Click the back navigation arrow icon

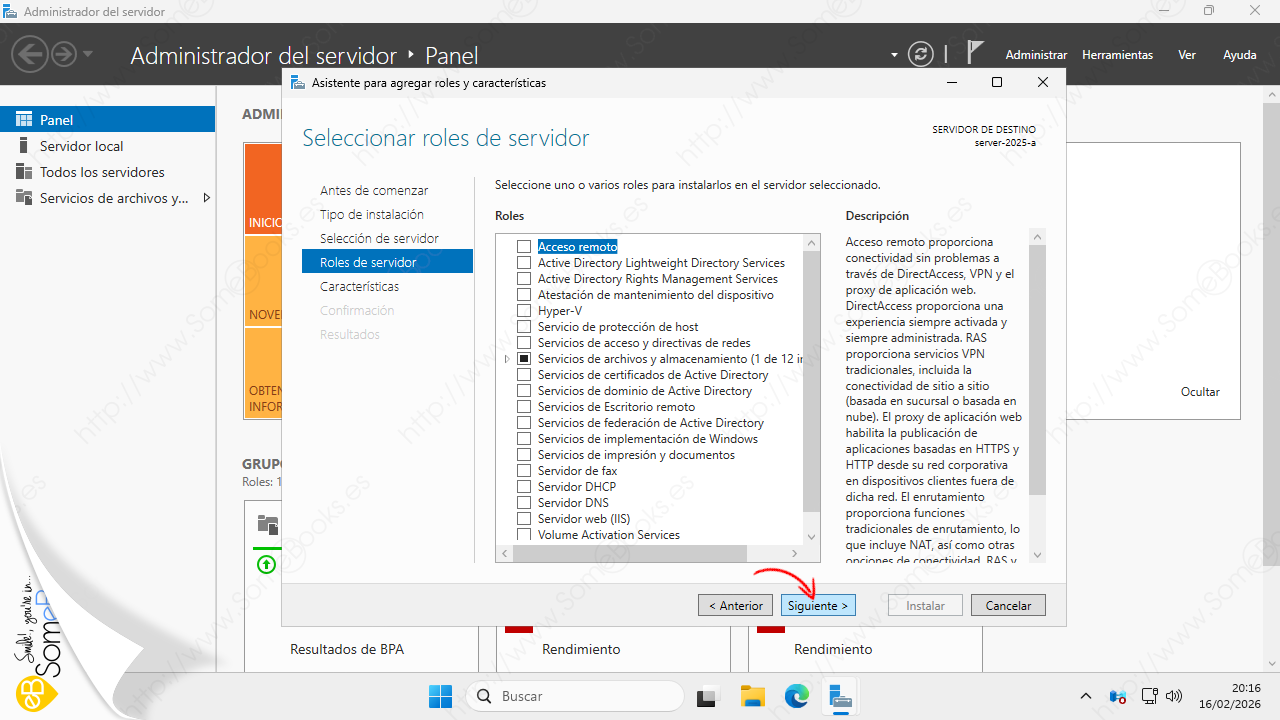(x=31, y=54)
